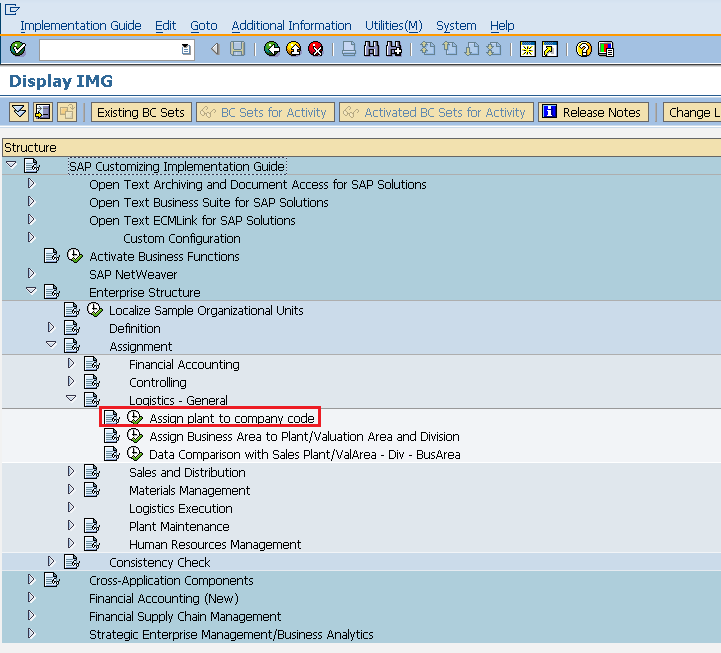Screen dimensions: 721x653
Task: Click the green Back arrow icon
Action: tap(272, 49)
